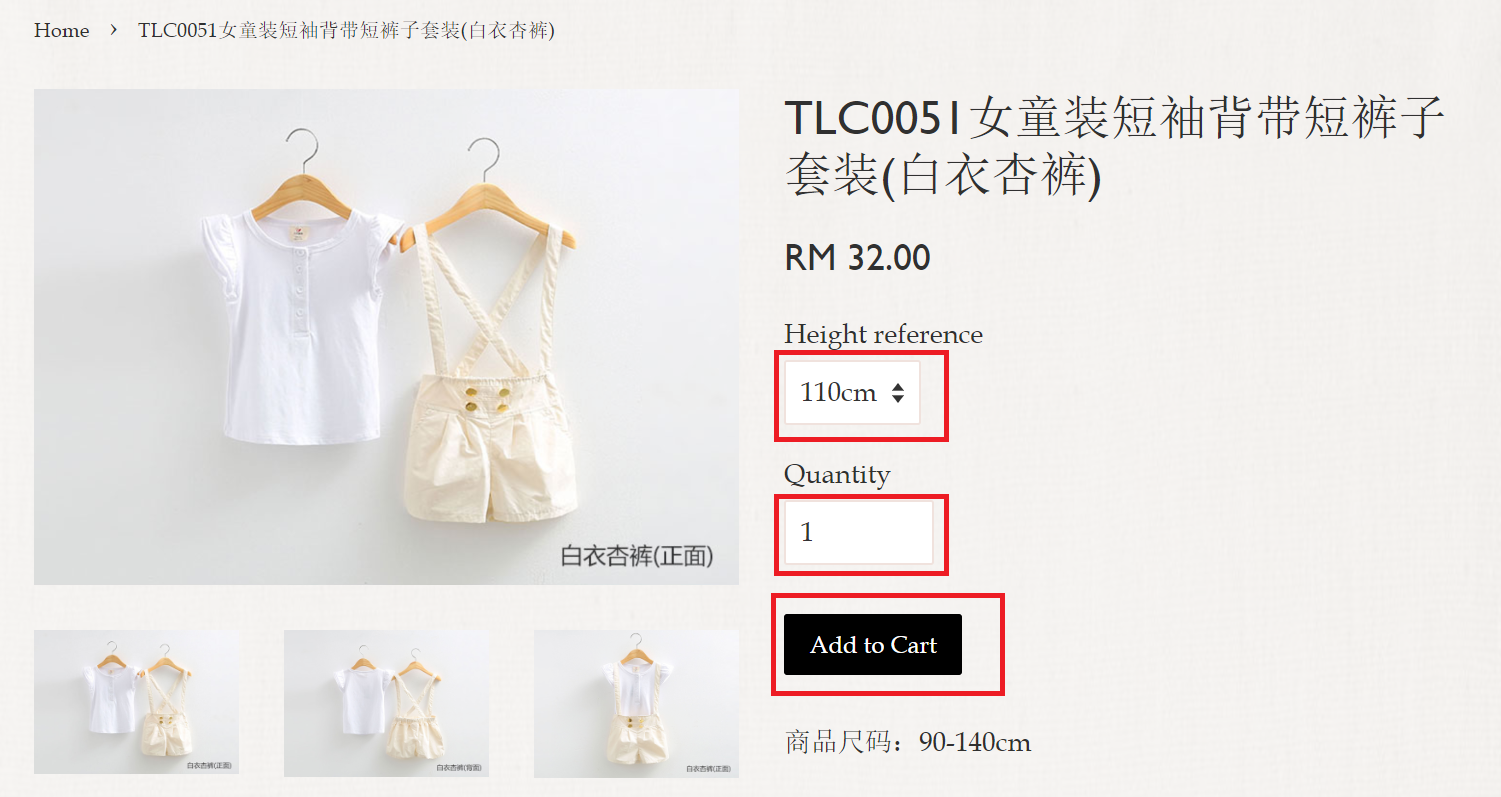
Task: Click the Height reference label
Action: 883,334
